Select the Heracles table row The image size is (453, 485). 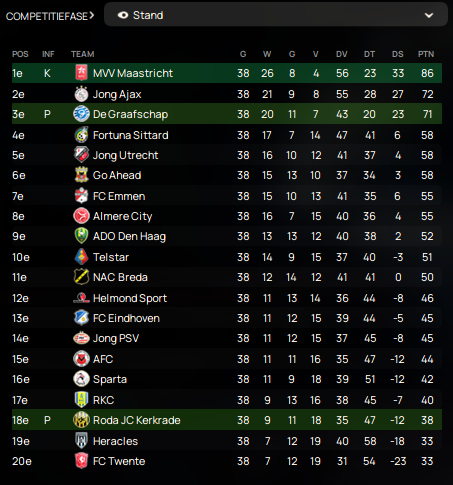(x=227, y=441)
